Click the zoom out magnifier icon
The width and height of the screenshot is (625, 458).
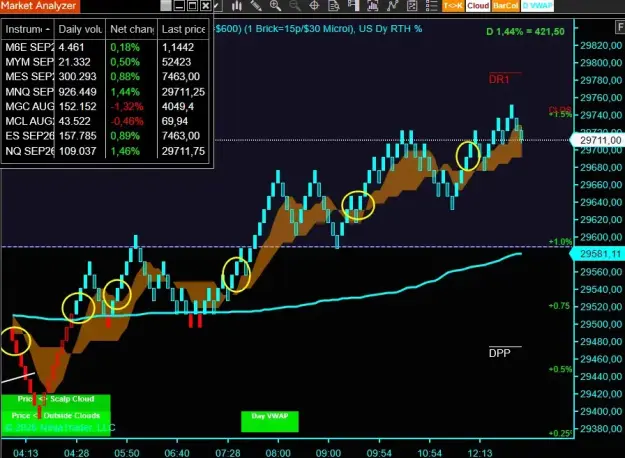(x=295, y=6)
